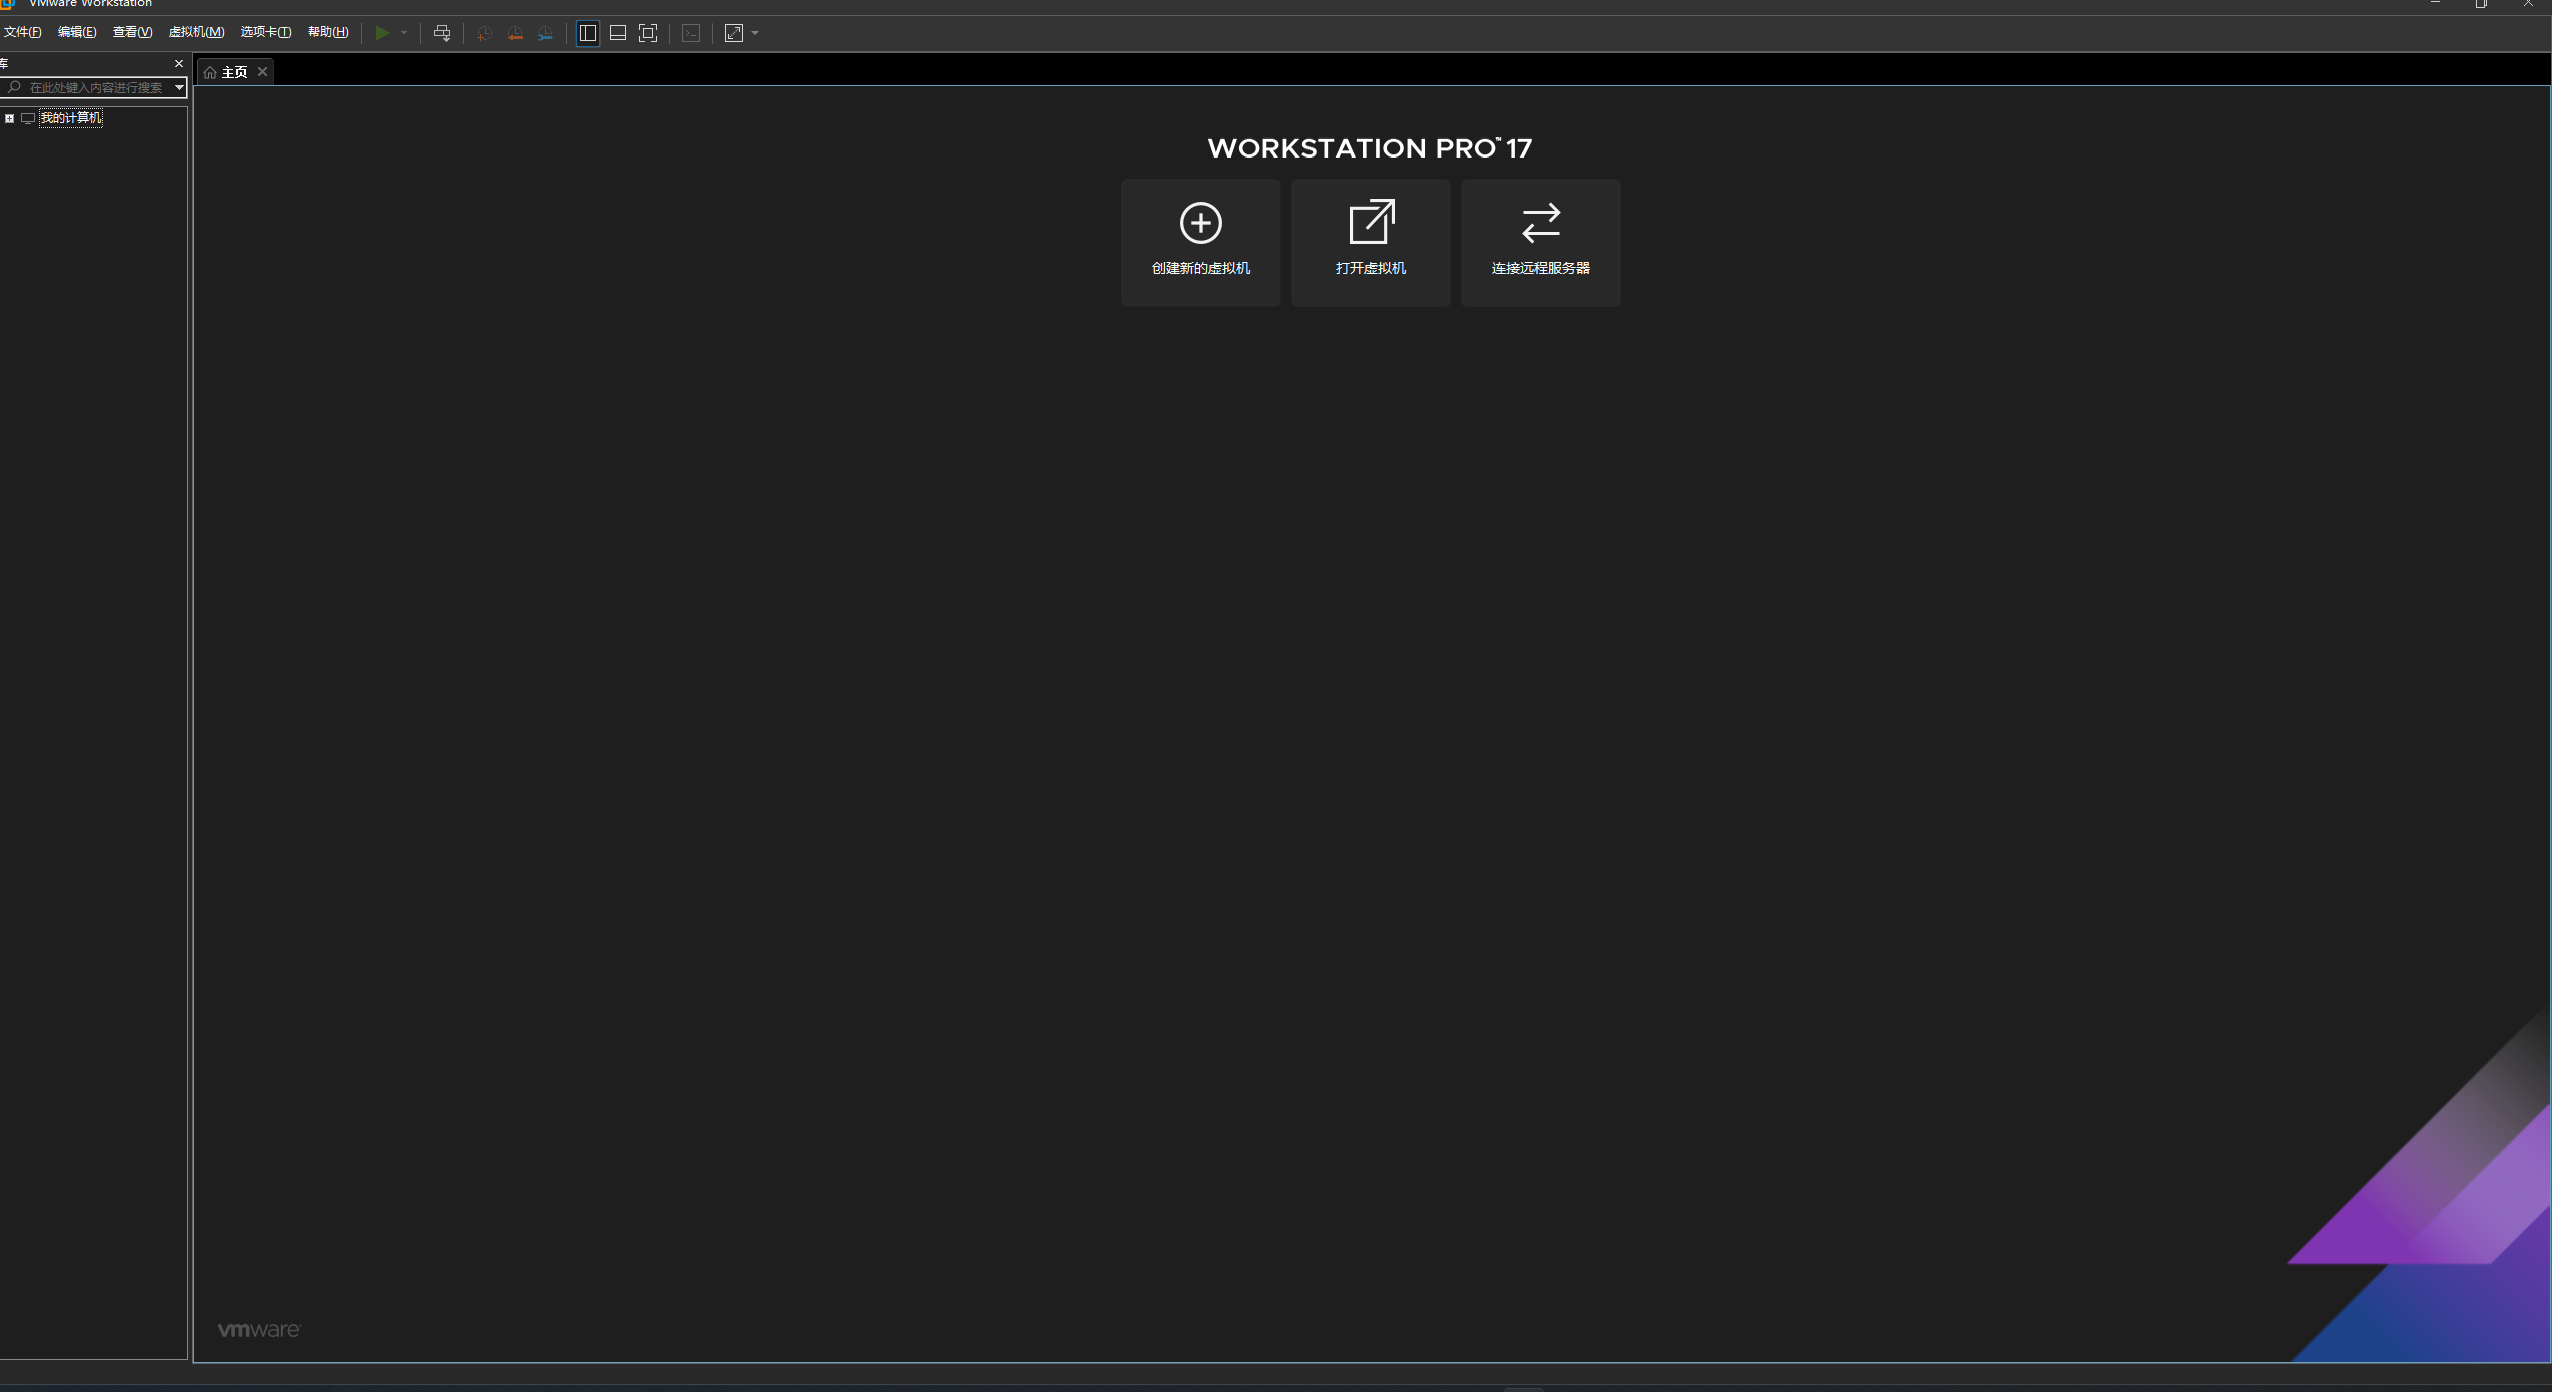Click the Send Ctrl+Alt+Del toolbar icon

pos(442,33)
